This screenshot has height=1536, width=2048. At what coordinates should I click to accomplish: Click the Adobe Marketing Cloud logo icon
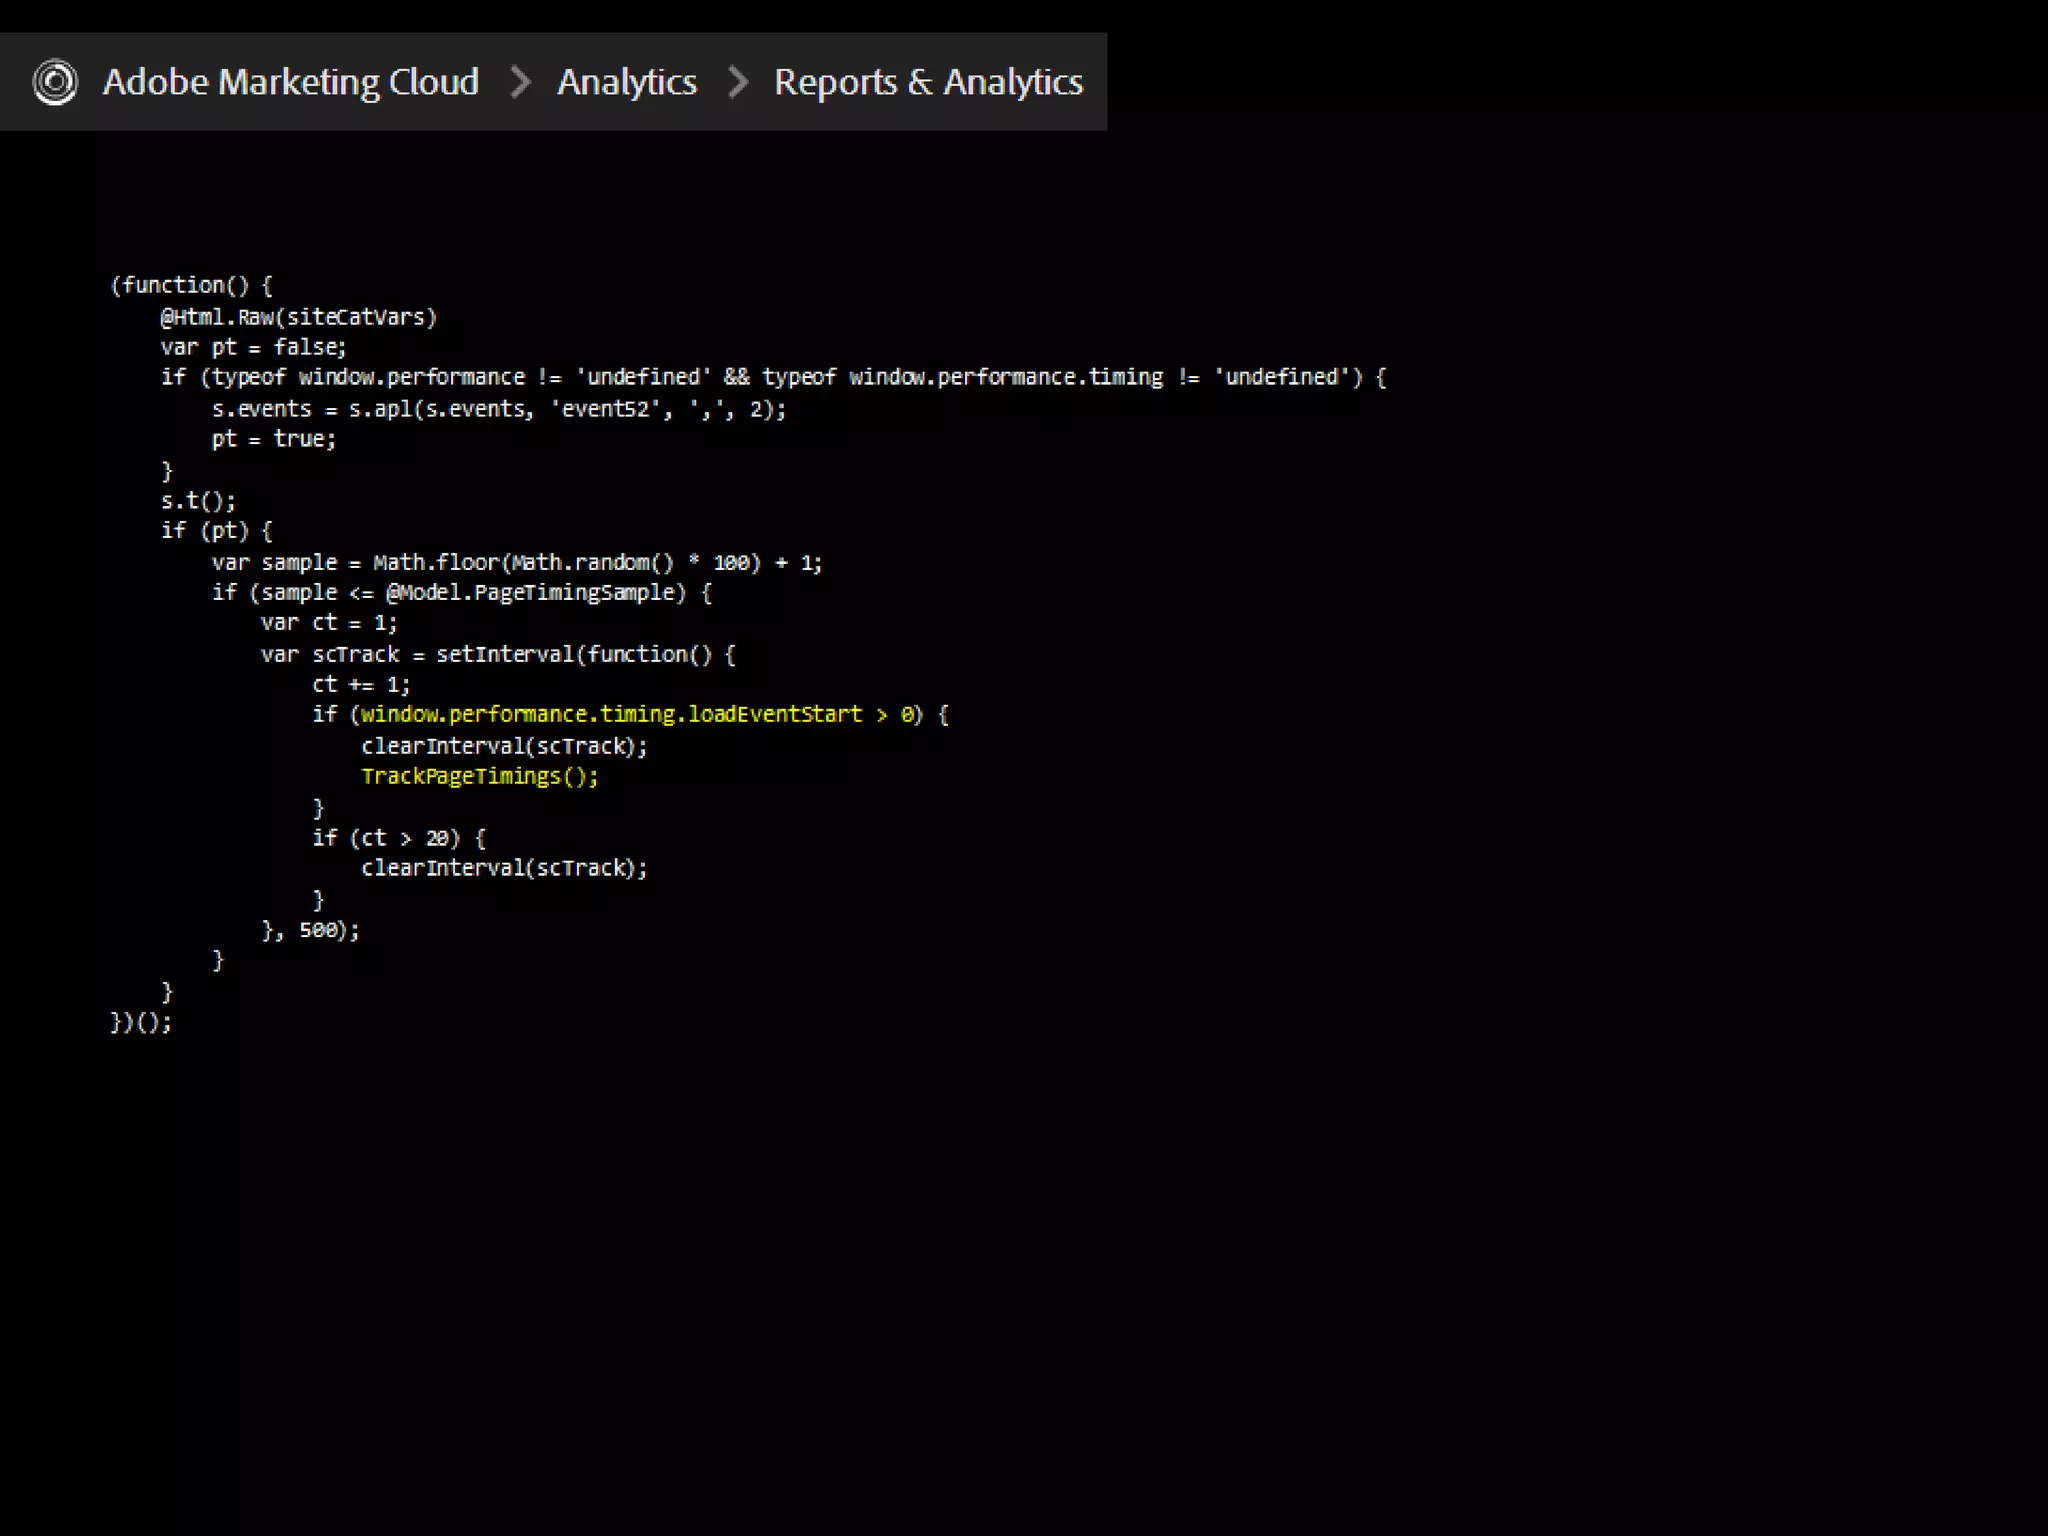pos(55,82)
